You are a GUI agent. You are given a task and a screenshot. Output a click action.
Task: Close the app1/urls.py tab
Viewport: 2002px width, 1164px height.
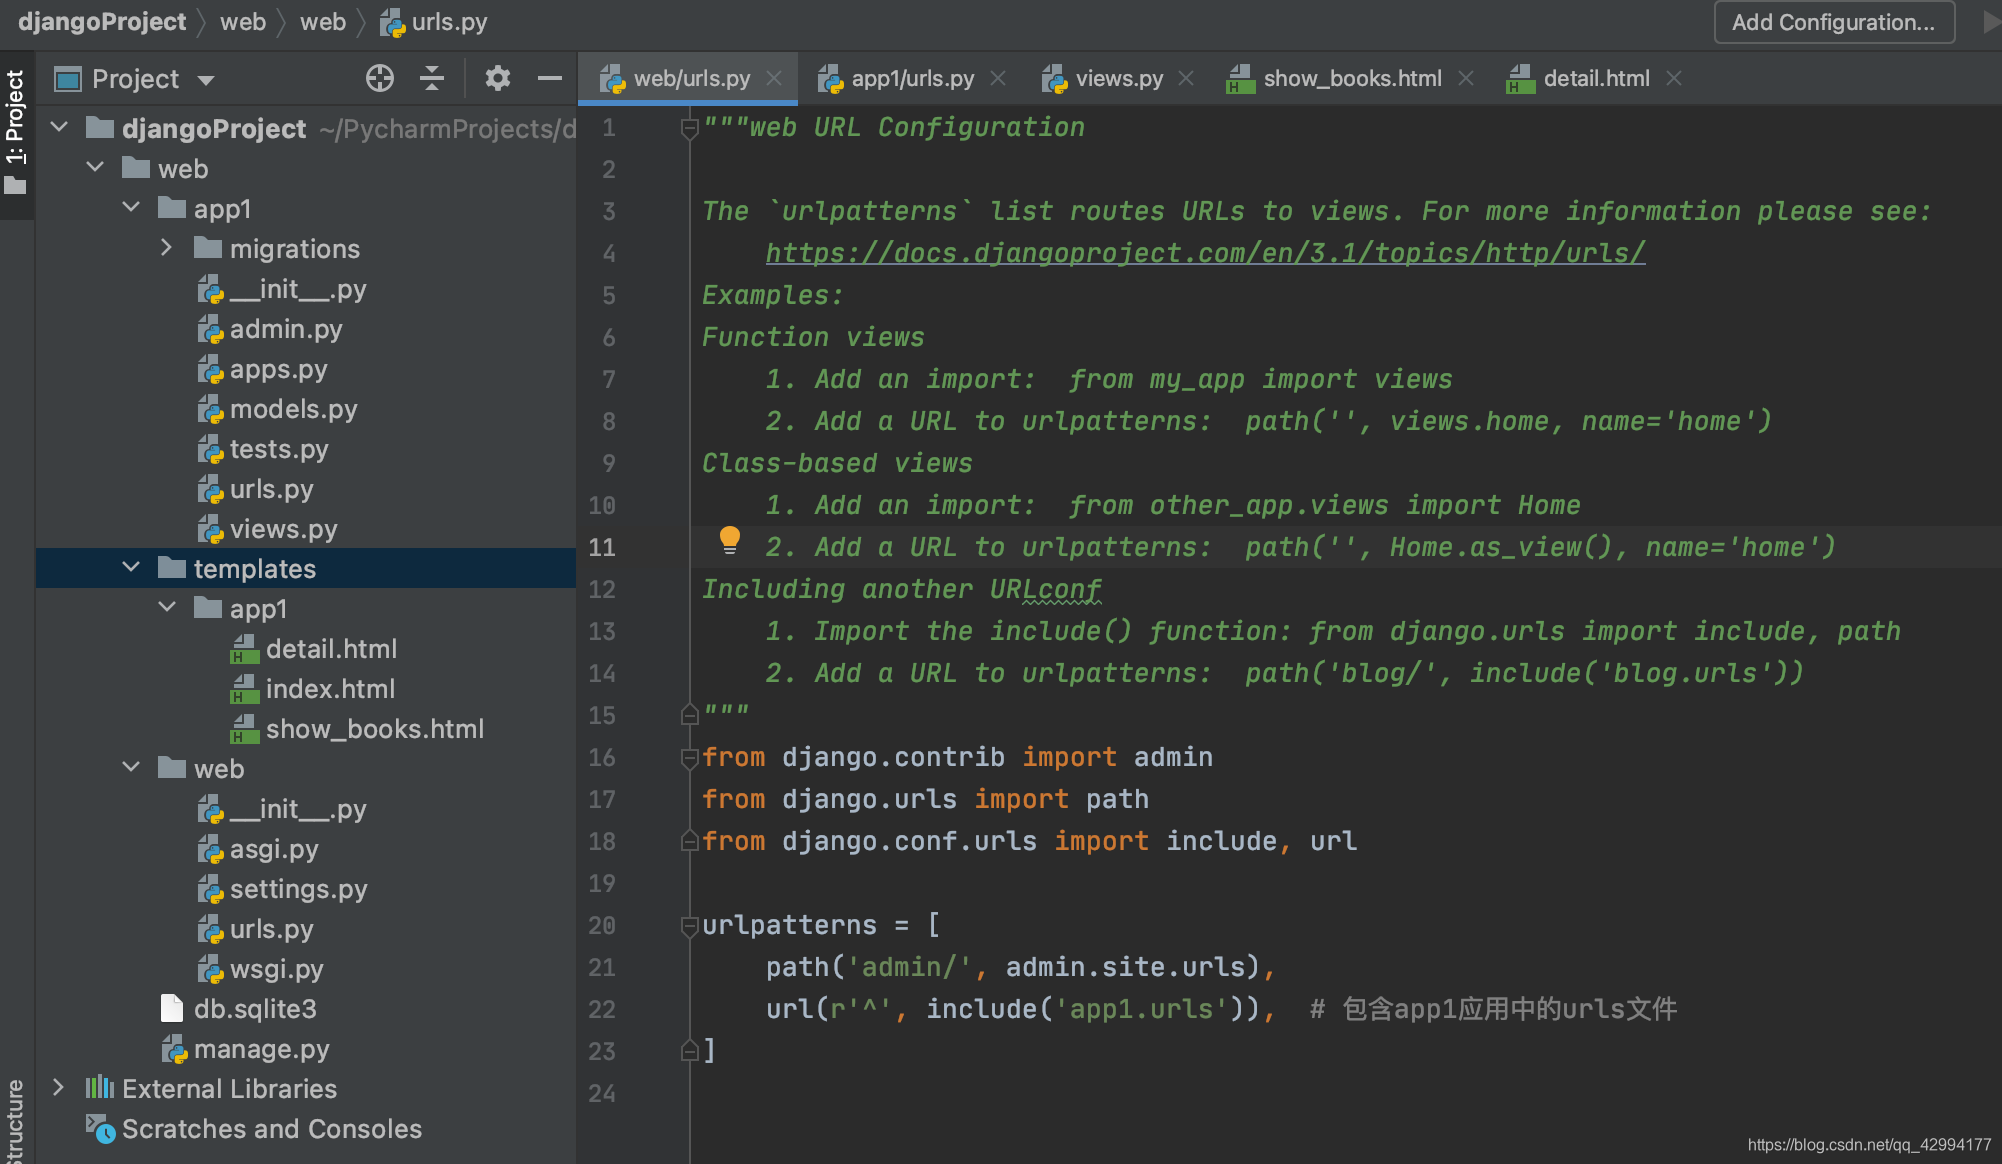pyautogui.click(x=998, y=78)
